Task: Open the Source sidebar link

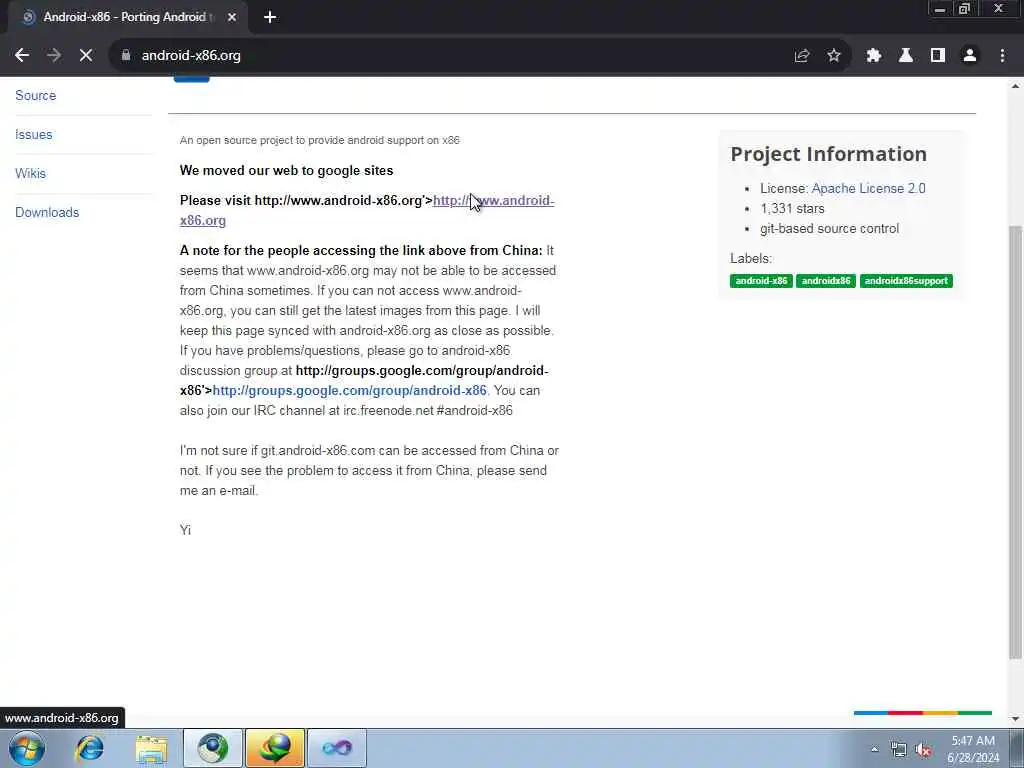Action: click(36, 95)
